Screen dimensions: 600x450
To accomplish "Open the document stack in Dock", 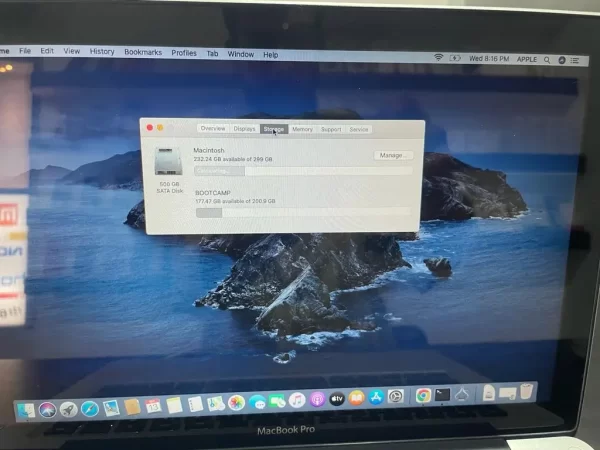I will (489, 393).
